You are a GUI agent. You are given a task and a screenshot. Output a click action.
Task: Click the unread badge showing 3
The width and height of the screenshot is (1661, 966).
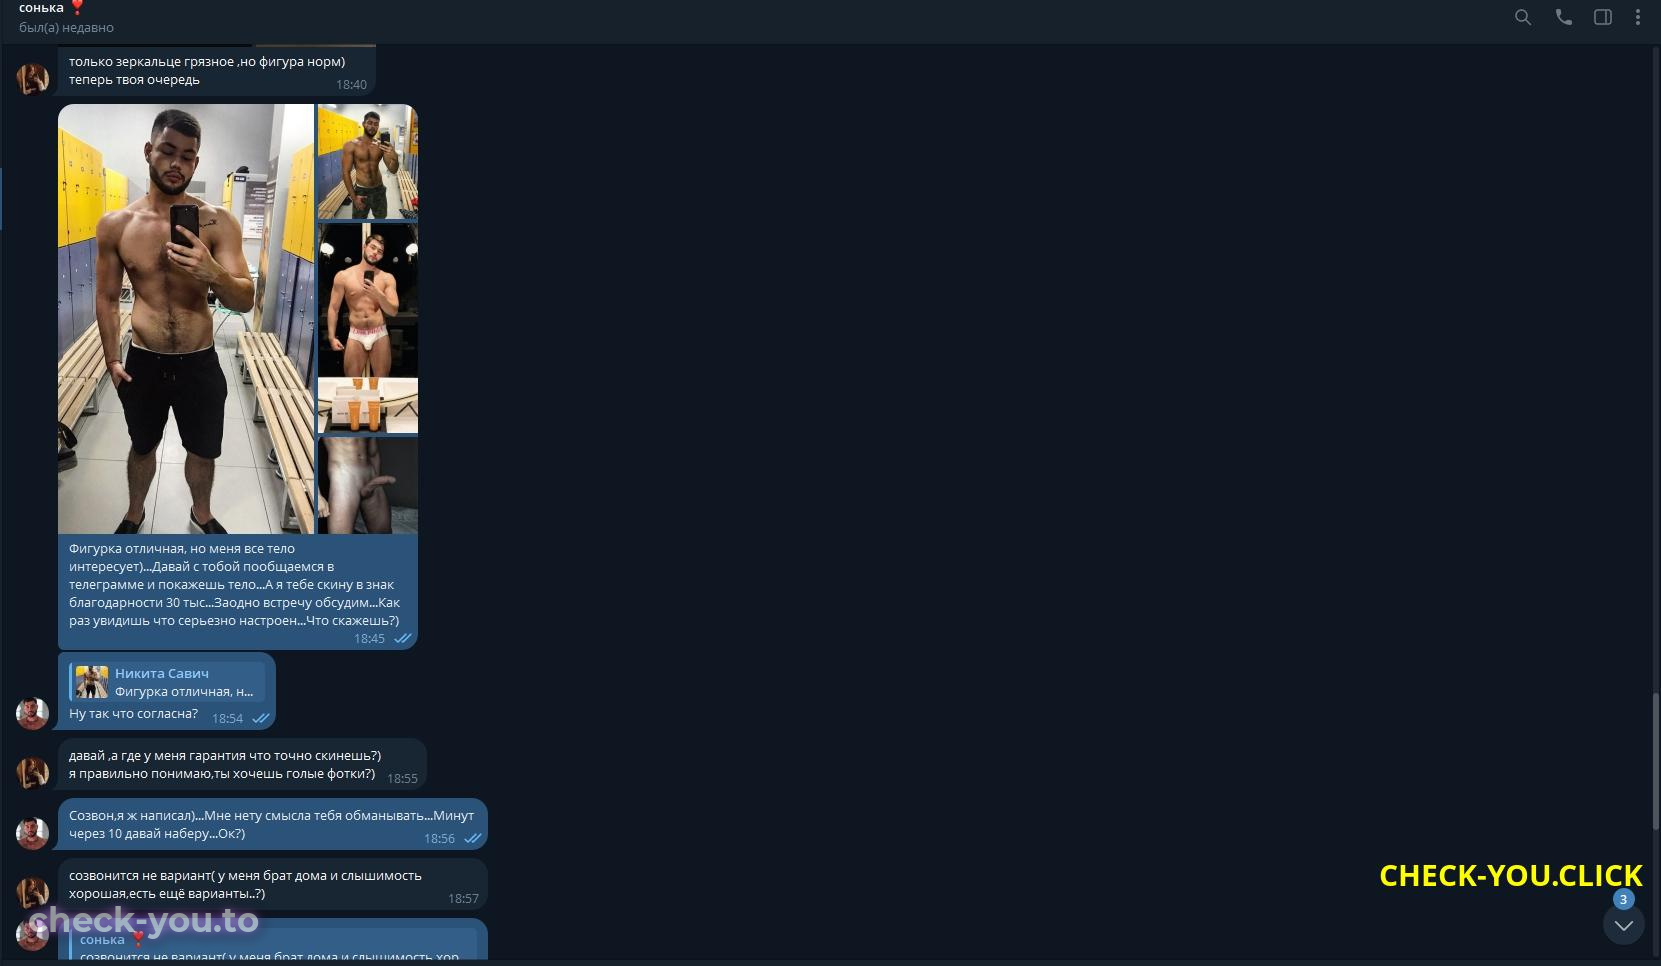[x=1623, y=899]
